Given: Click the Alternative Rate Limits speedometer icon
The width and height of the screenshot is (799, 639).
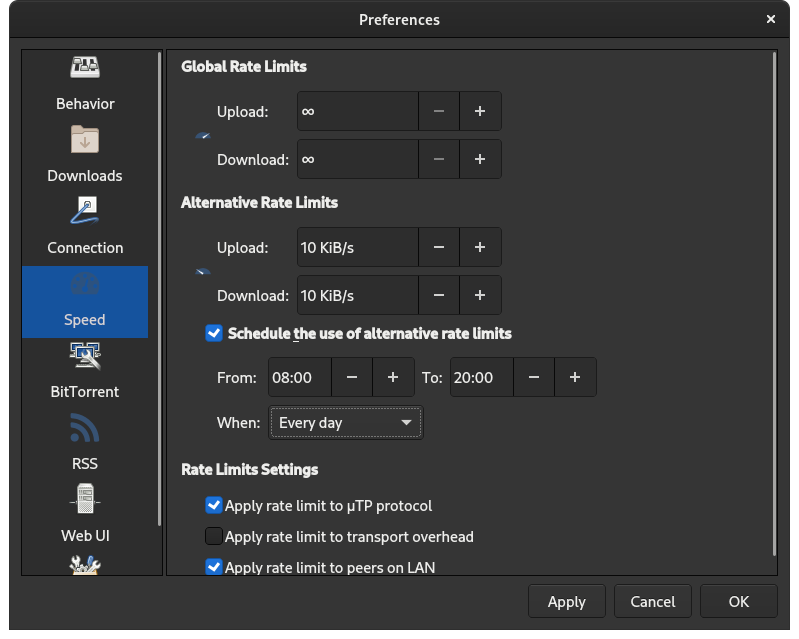Looking at the screenshot, I should click(x=203, y=272).
